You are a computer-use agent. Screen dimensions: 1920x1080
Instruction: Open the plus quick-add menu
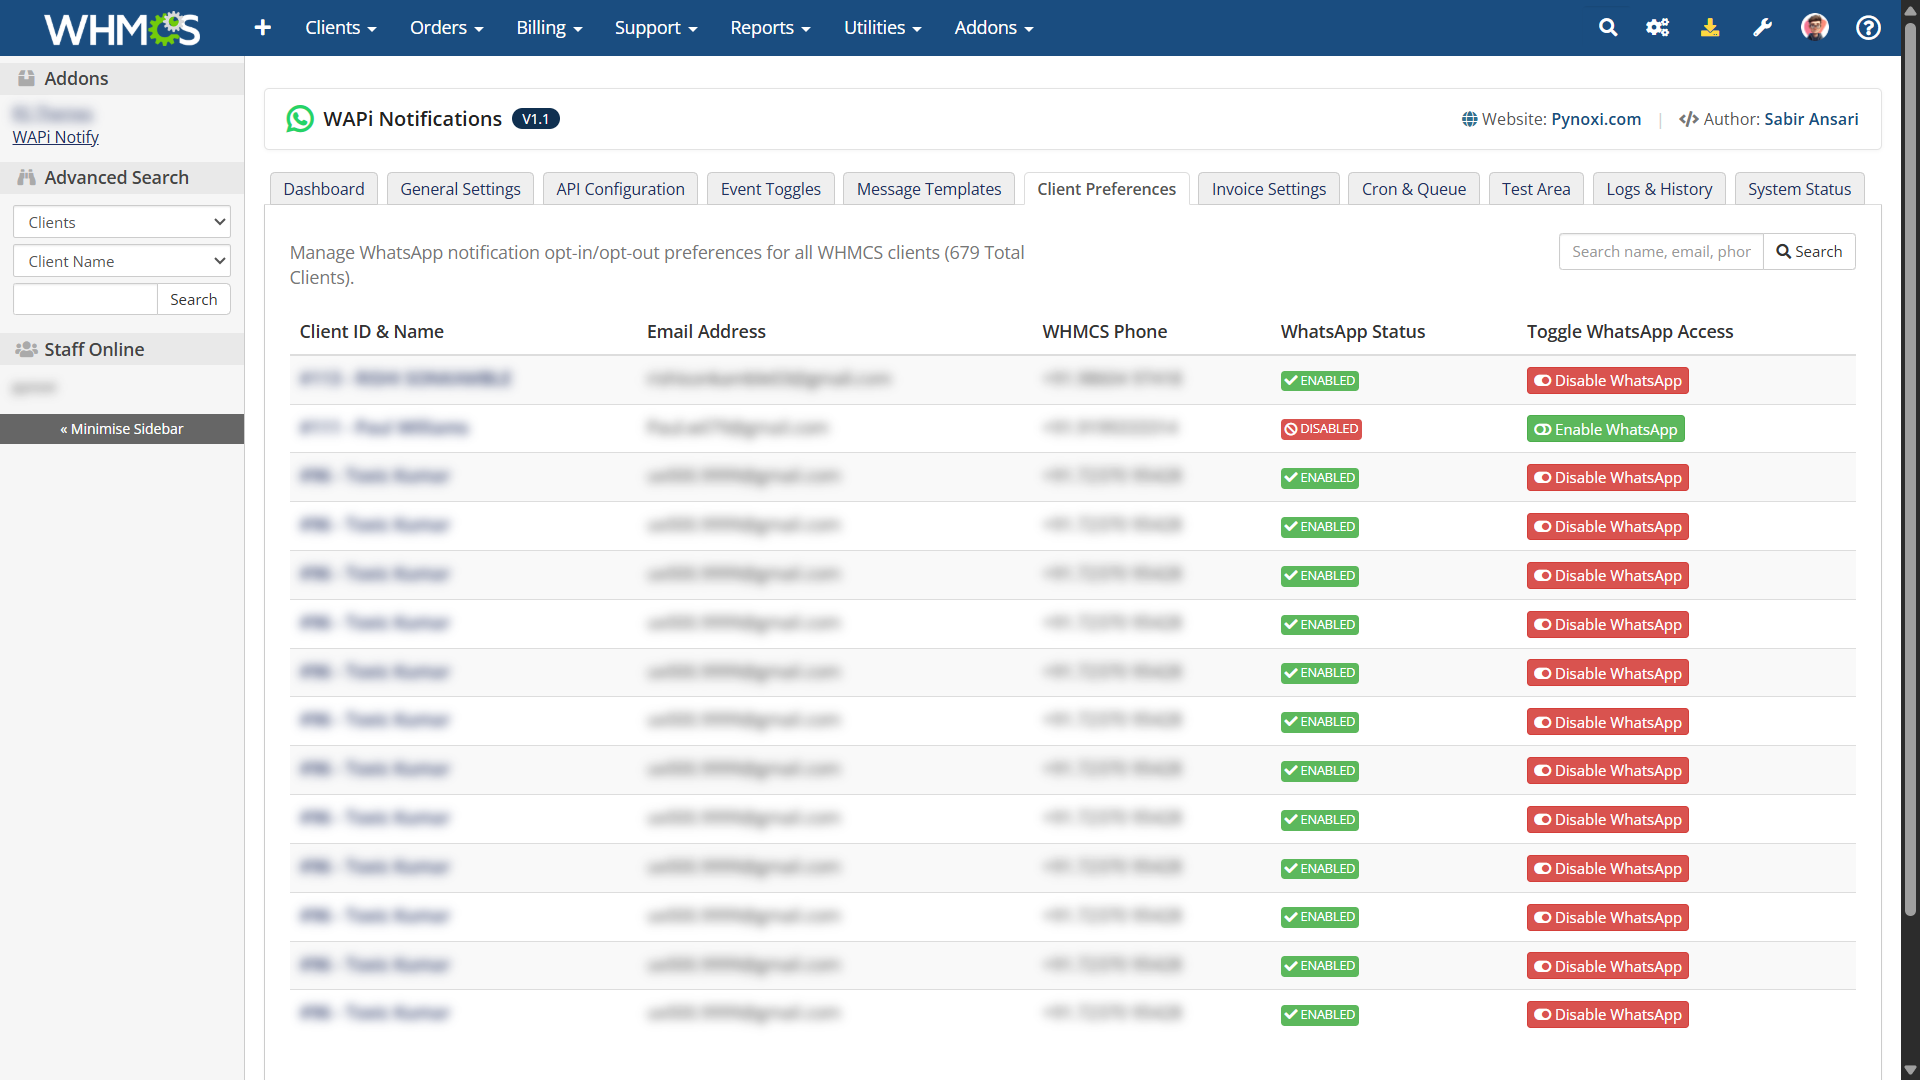point(263,28)
